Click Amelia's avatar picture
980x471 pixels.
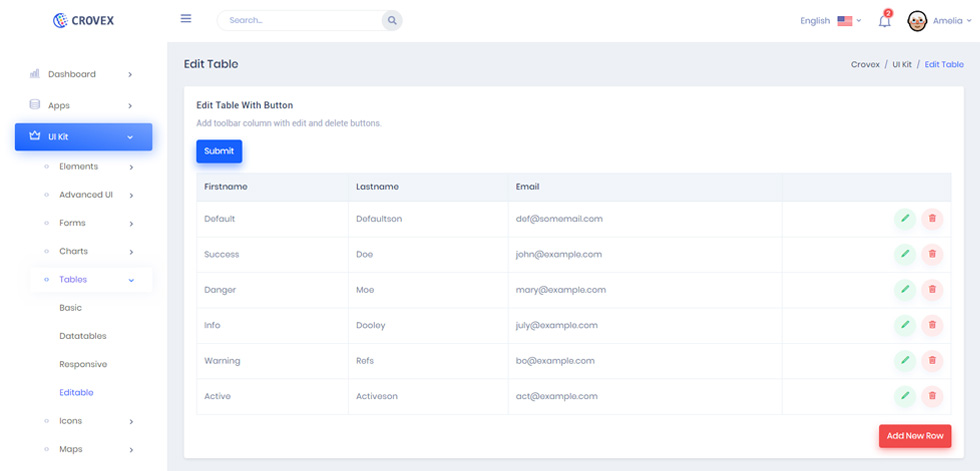(917, 21)
